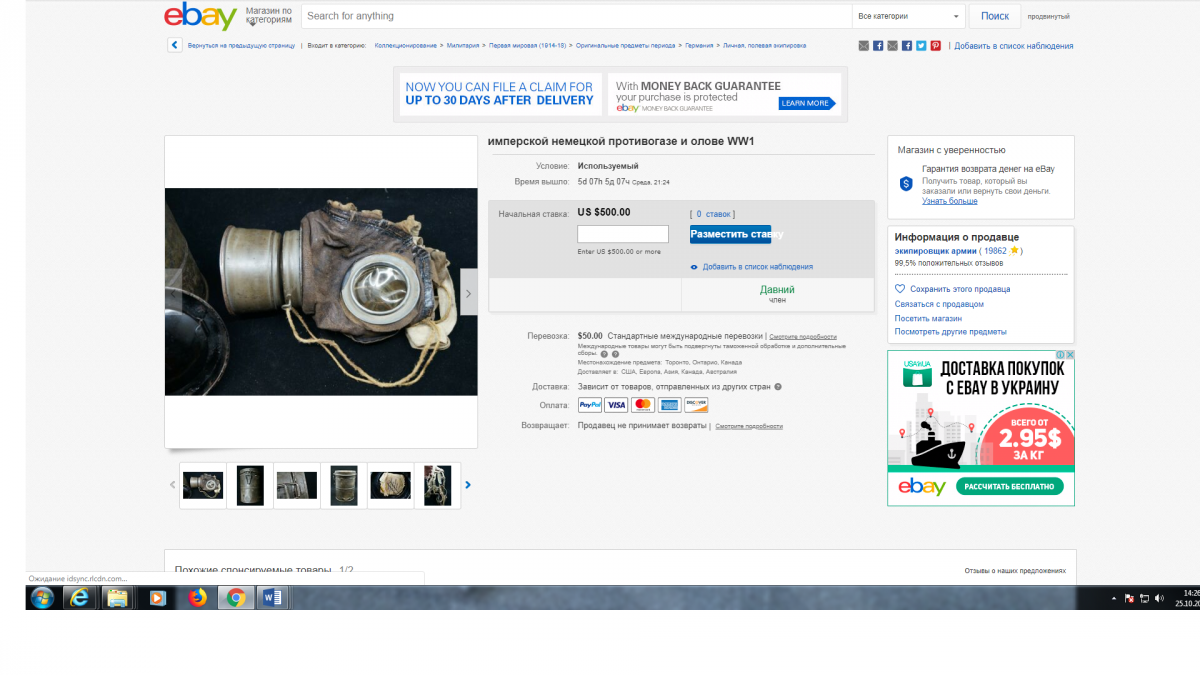
Task: Click the 'Разместить ставку' bid button
Action: 731,234
